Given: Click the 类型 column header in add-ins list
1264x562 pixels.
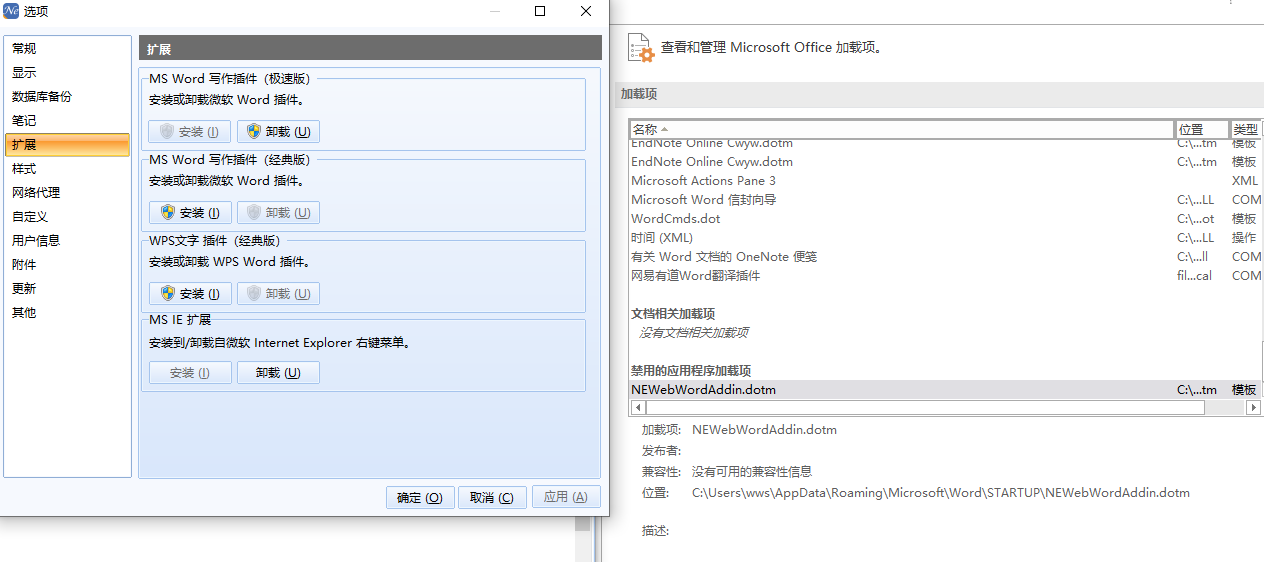Looking at the screenshot, I should pyautogui.click(x=1246, y=129).
